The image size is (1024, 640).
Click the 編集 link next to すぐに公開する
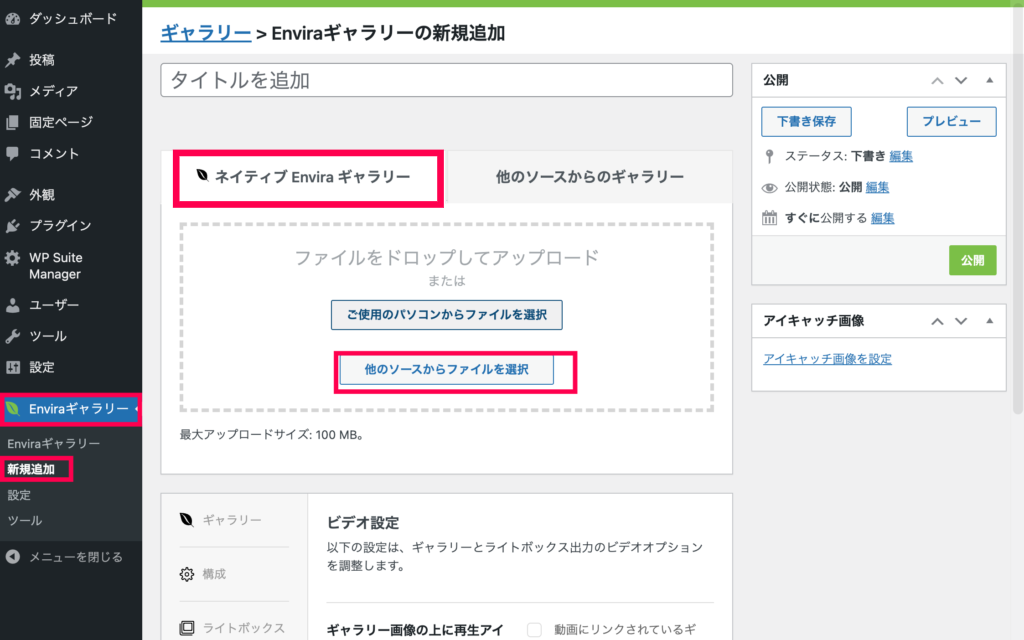click(x=882, y=218)
